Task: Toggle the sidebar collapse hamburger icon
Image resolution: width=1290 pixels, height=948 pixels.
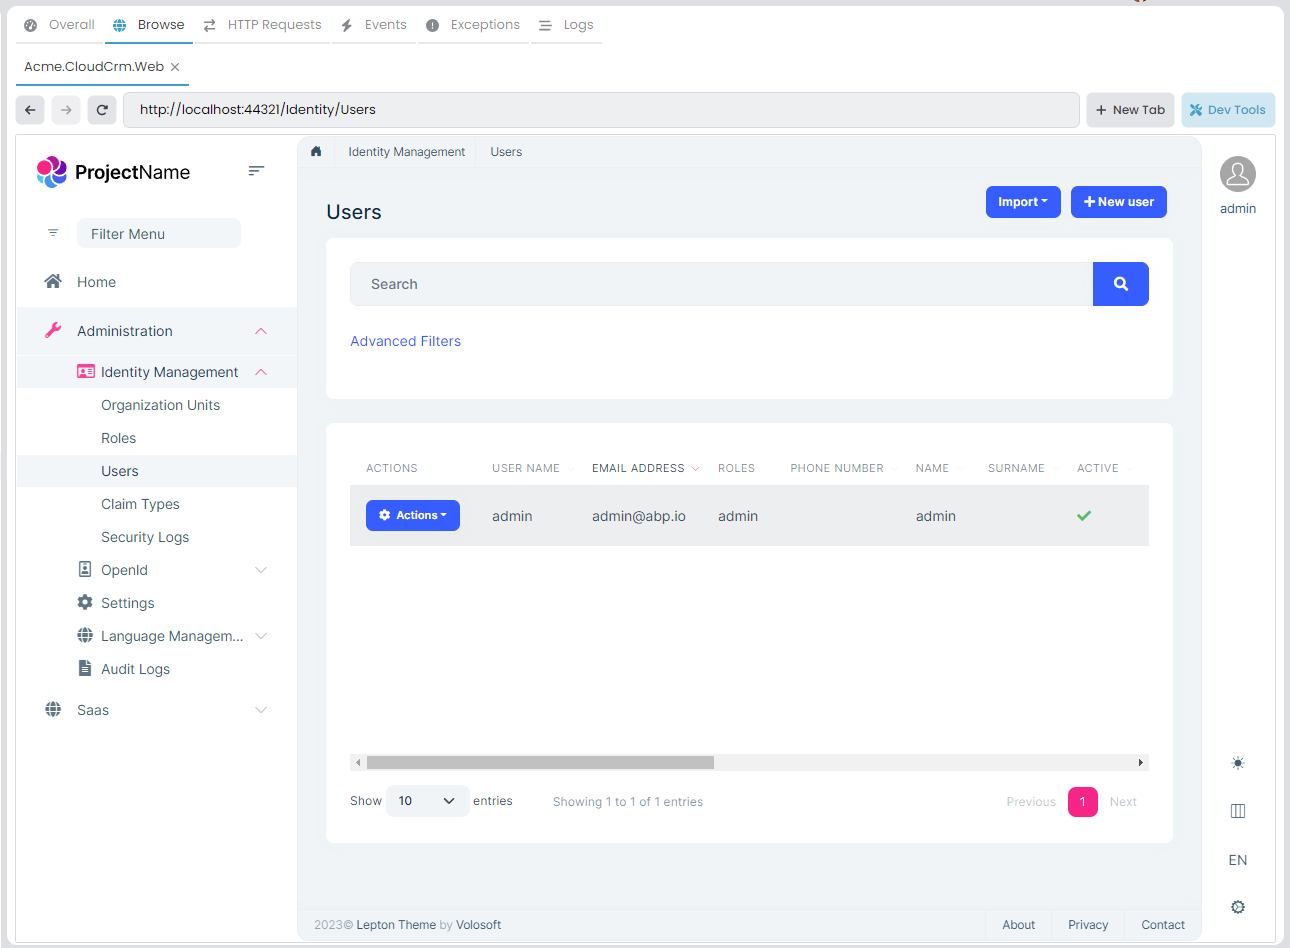Action: (256, 171)
